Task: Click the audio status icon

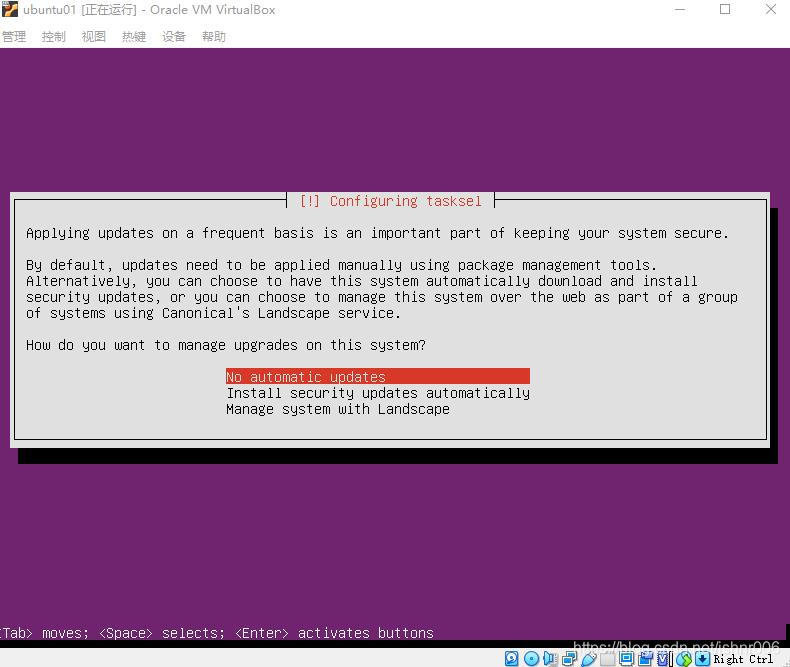Action: pyautogui.click(x=550, y=658)
